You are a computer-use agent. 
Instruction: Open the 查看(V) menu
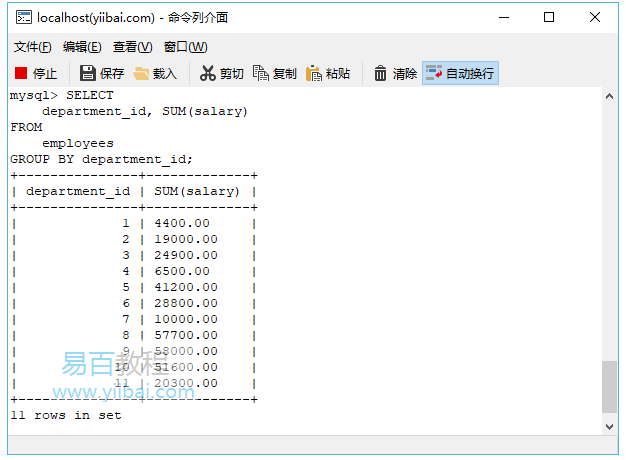[x=132, y=47]
